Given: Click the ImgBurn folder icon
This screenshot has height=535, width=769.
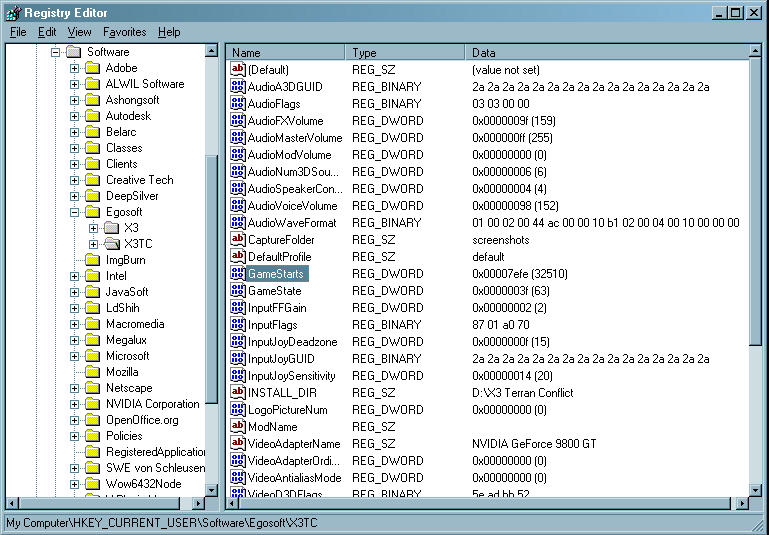Looking at the screenshot, I should pos(92,259).
